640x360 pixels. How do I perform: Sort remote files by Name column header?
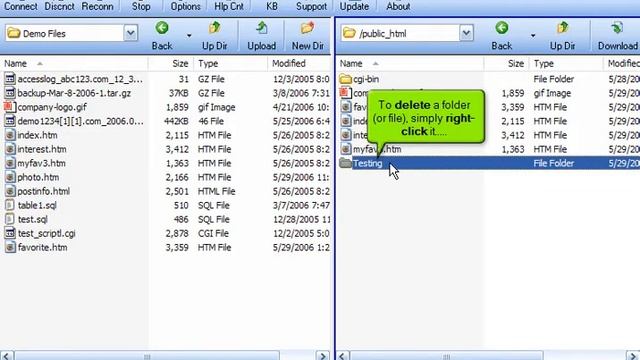[x=410, y=64]
